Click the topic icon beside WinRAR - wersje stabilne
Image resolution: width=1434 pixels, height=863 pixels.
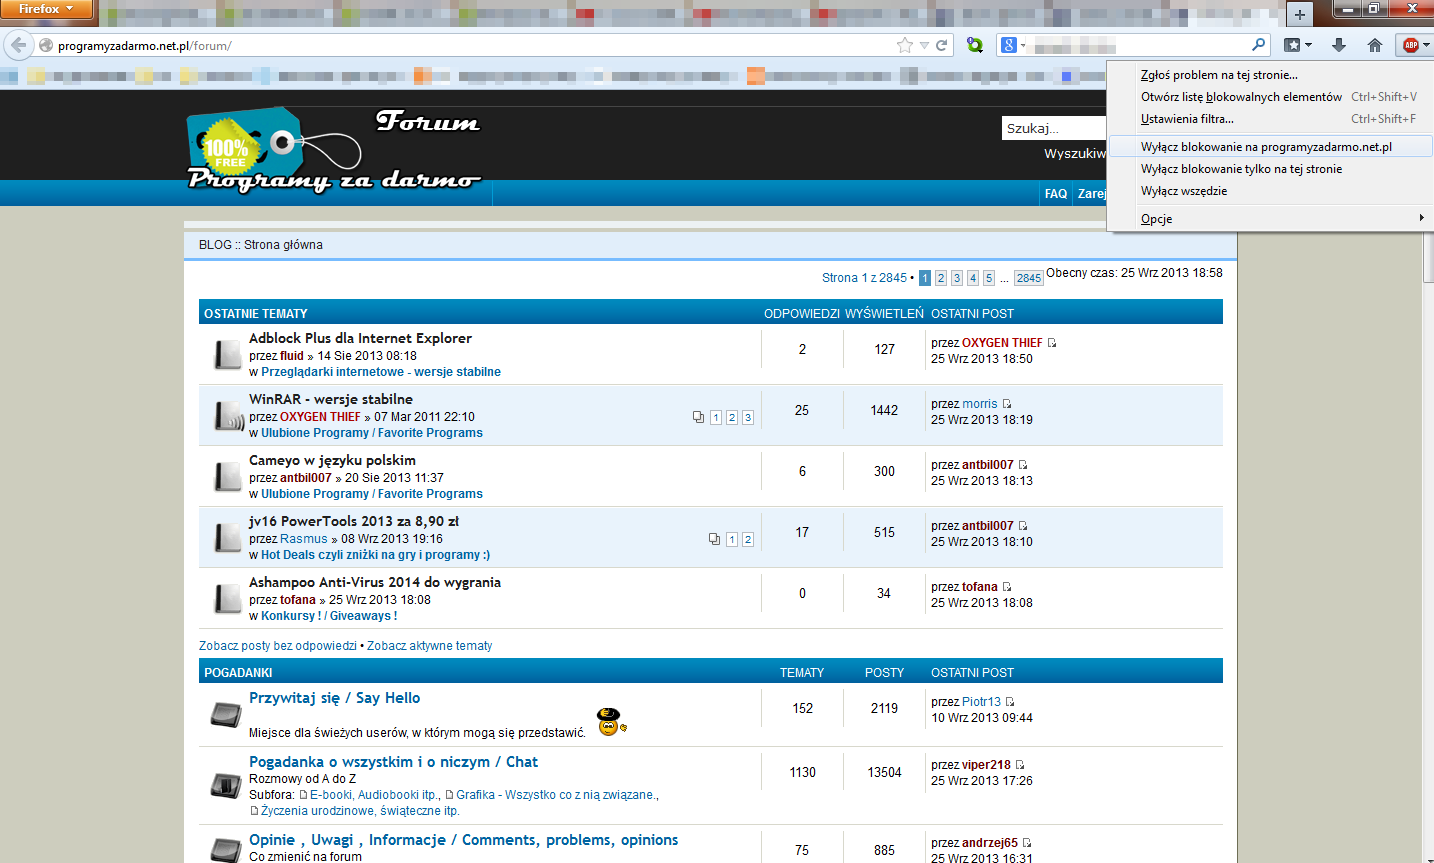coord(229,416)
